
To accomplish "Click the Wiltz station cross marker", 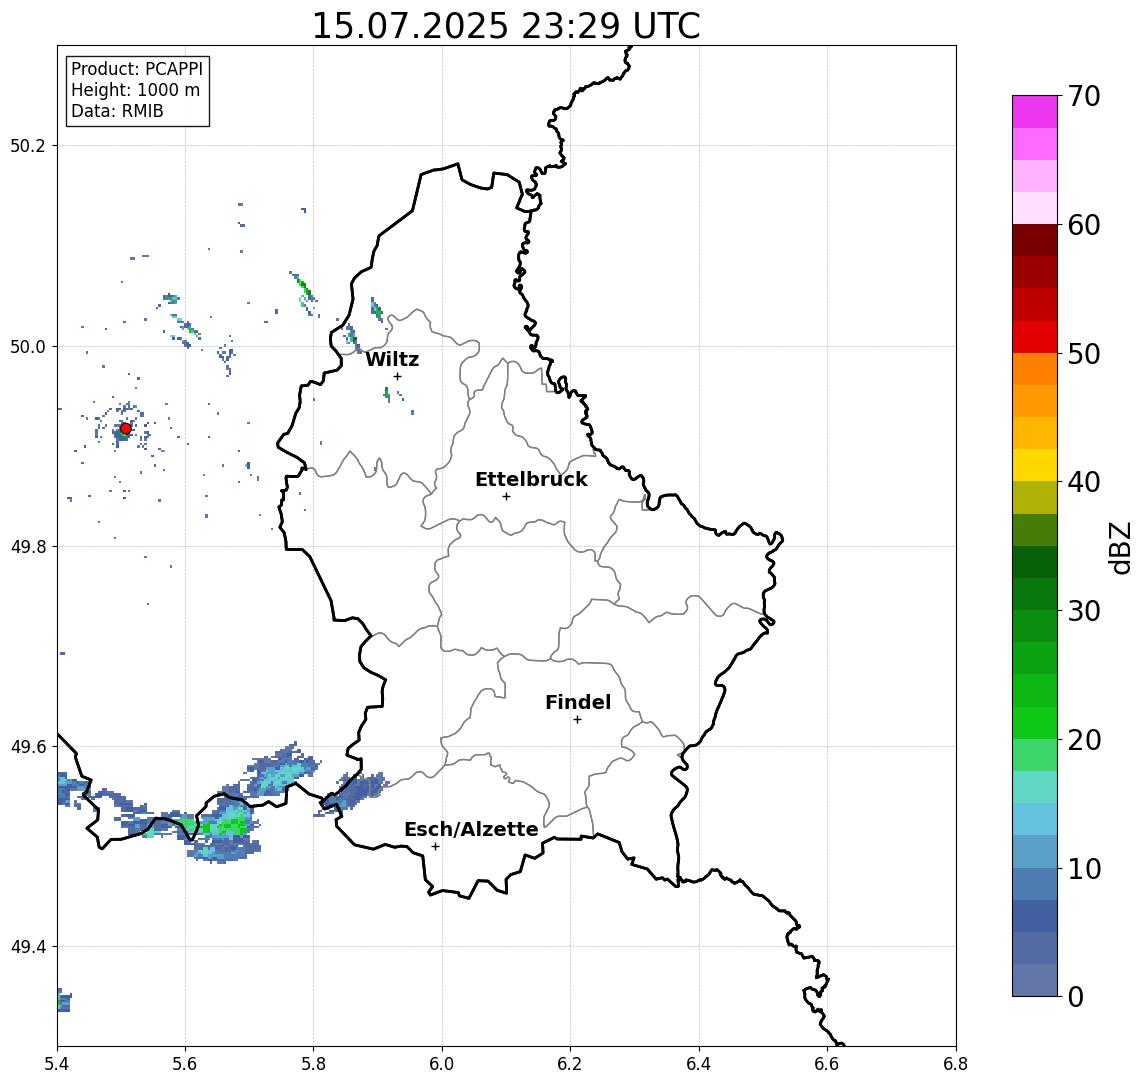I will pyautogui.click(x=397, y=376).
